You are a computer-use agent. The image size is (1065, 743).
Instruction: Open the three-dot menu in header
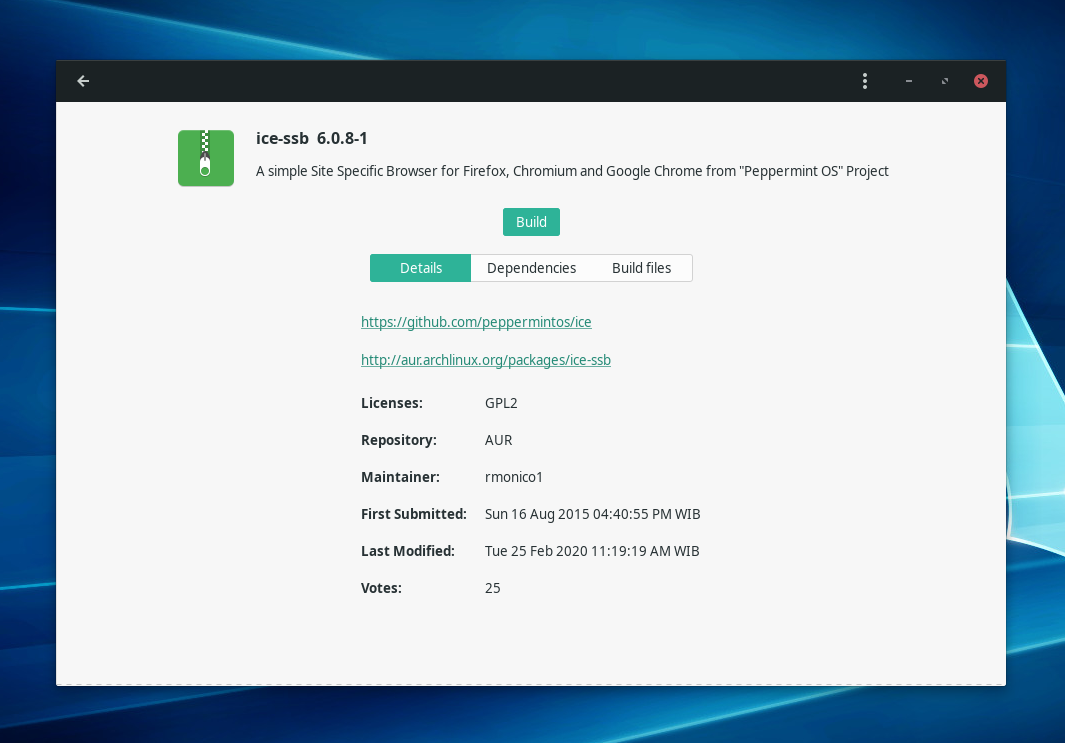pyautogui.click(x=865, y=81)
